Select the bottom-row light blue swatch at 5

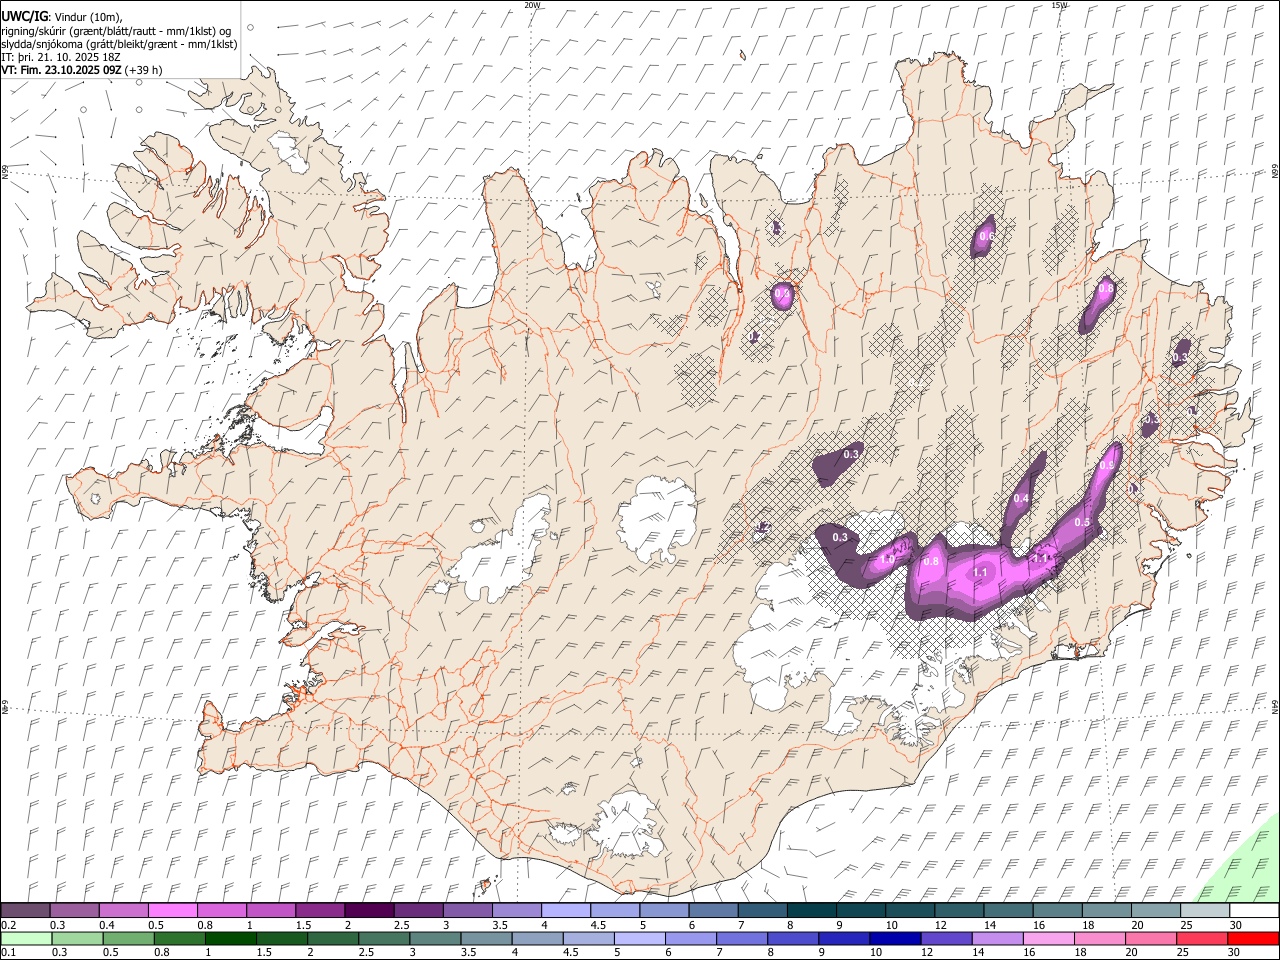640,939
